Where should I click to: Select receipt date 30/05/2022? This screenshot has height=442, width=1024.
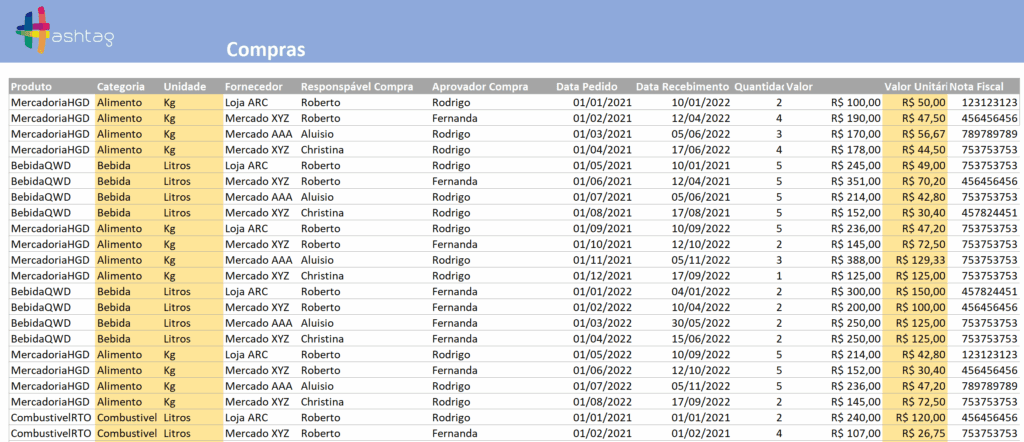[x=701, y=323]
